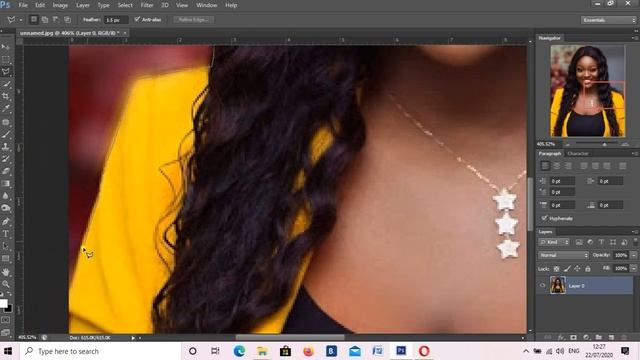The image size is (640, 360).
Task: Toggle the layer filter on/off switch
Action: pyautogui.click(x=635, y=242)
